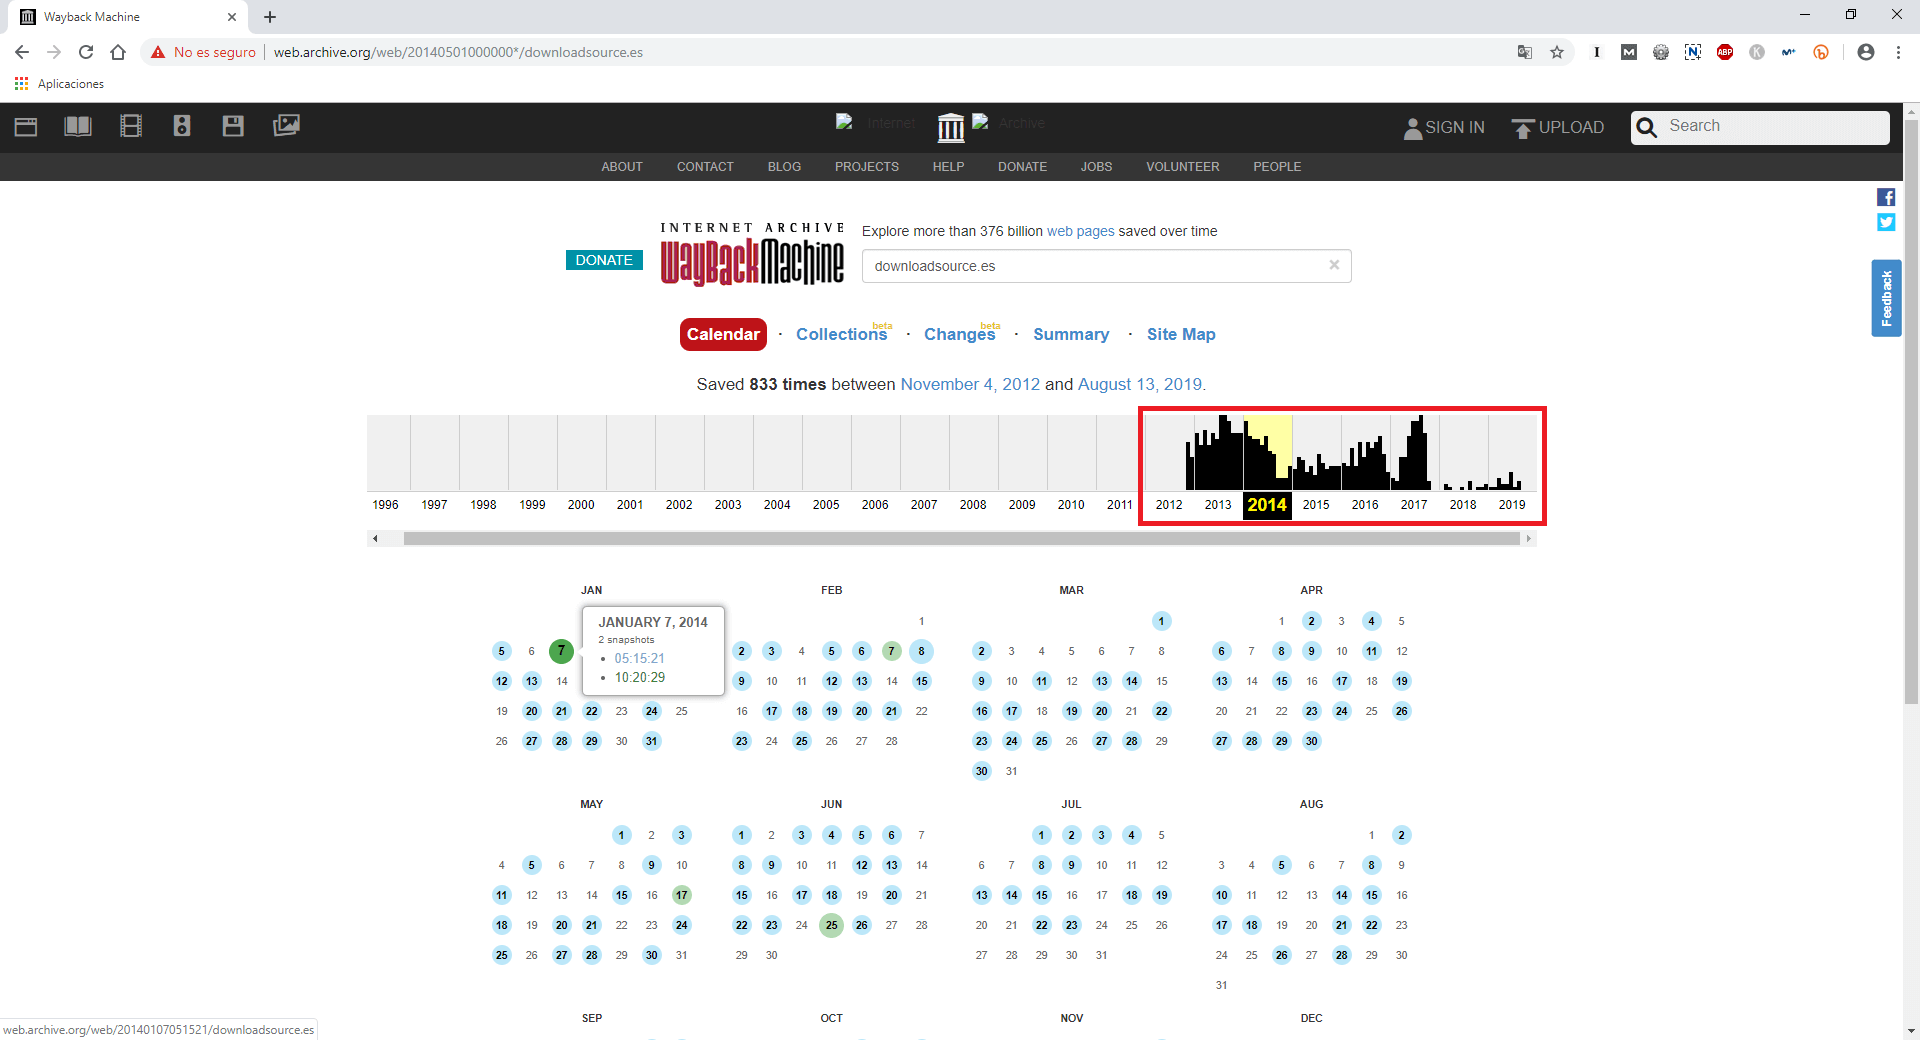1920x1040 pixels.
Task: Open the 10:20:29 snapshot link
Action: click(x=639, y=677)
